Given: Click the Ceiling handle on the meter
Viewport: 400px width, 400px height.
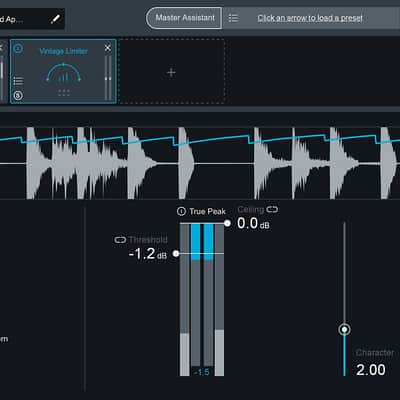Looking at the screenshot, I should (x=227, y=223).
